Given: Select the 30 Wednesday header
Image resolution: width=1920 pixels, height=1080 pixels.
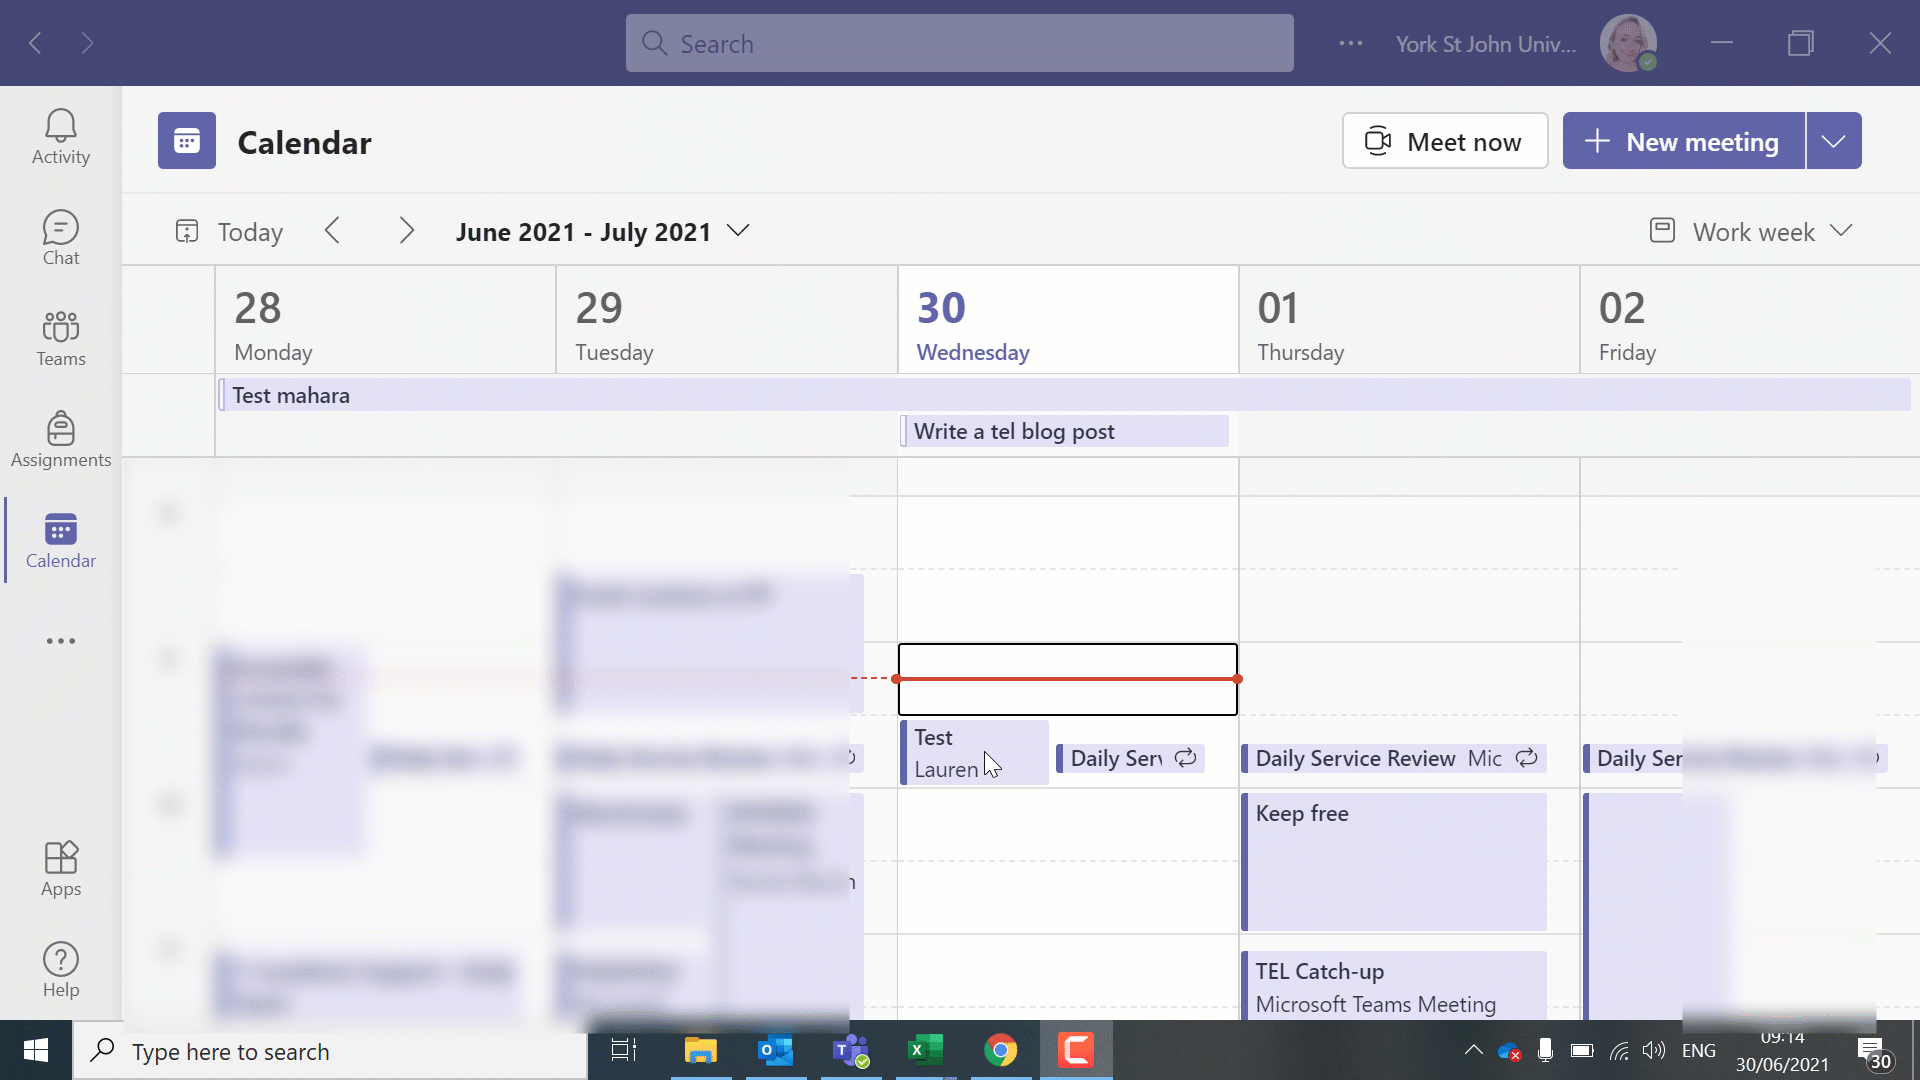Looking at the screenshot, I should (1068, 320).
